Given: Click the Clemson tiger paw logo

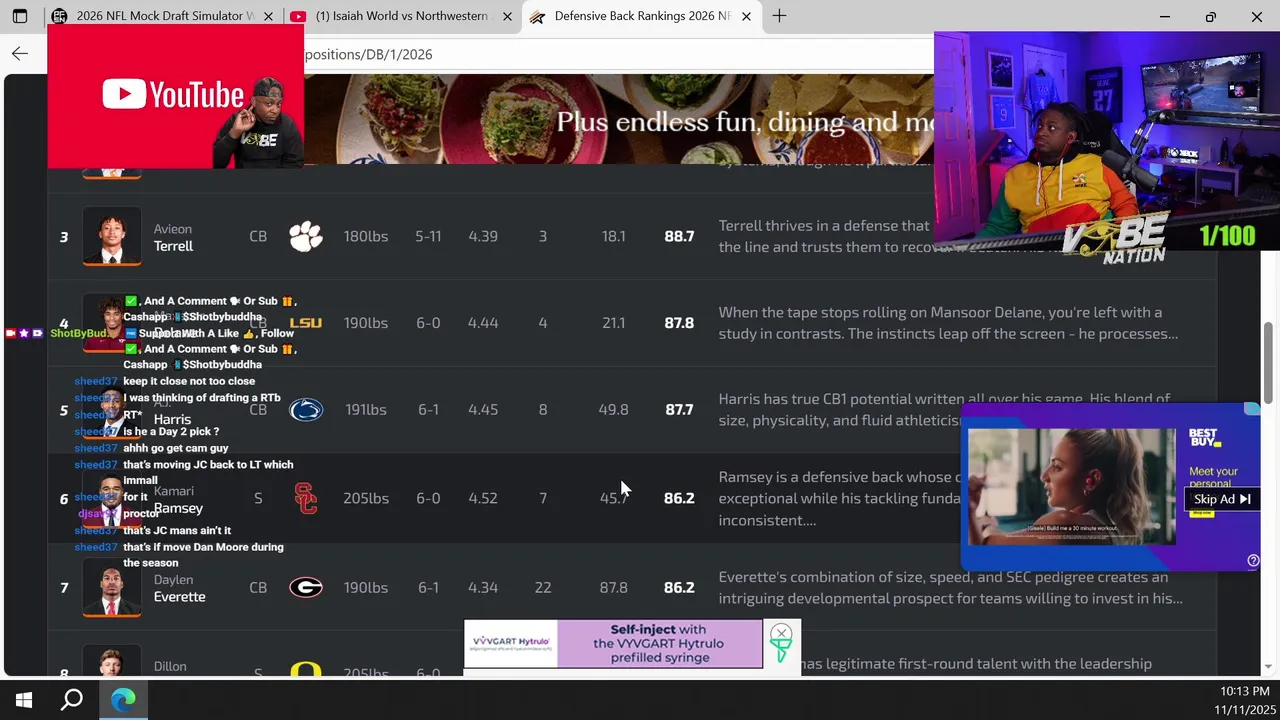Looking at the screenshot, I should click(x=306, y=236).
